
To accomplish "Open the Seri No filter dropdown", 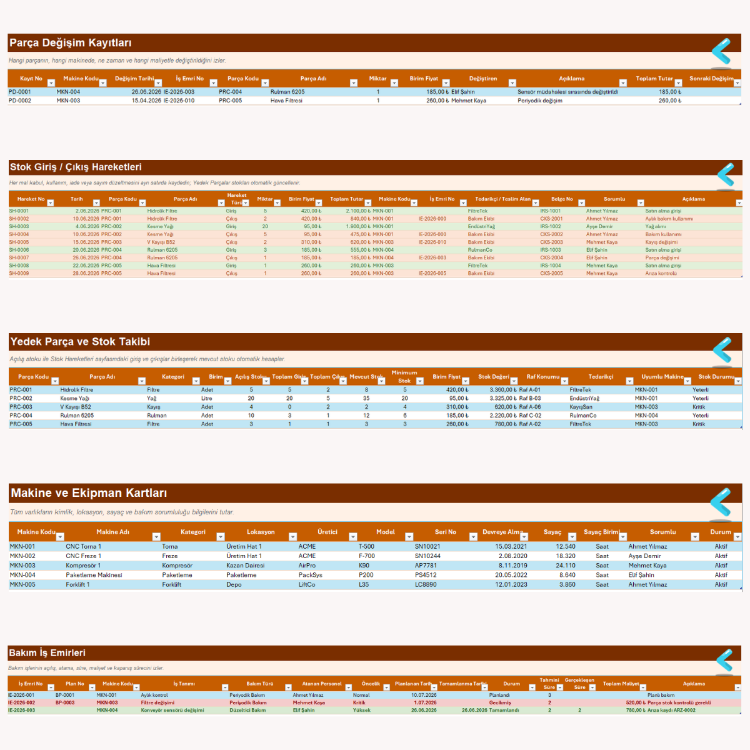I will pos(473,537).
